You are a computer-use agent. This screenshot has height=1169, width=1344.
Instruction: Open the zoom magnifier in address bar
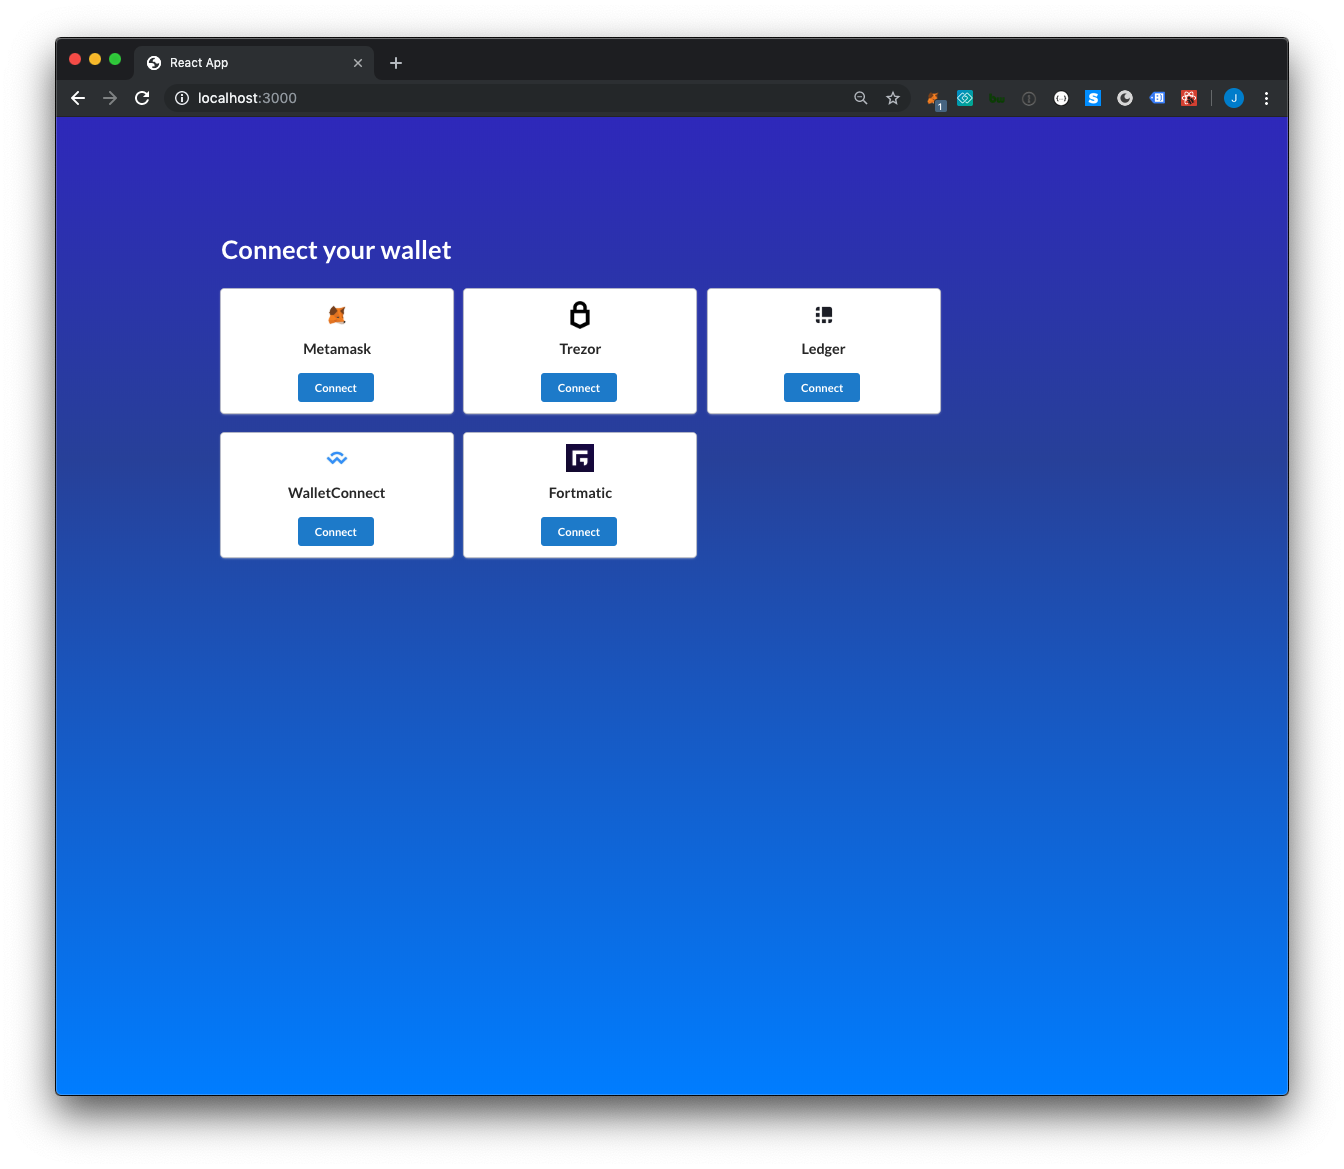pyautogui.click(x=861, y=98)
